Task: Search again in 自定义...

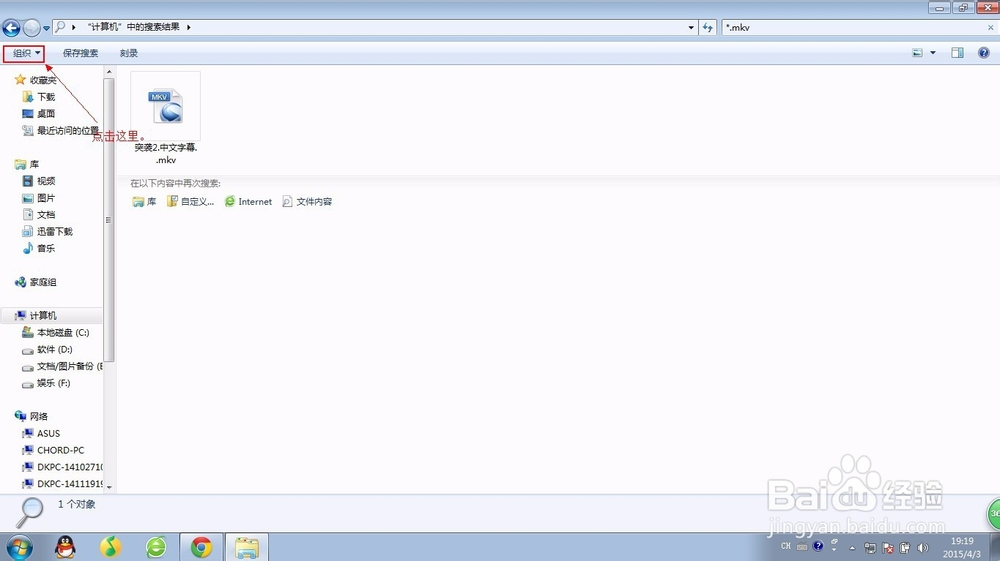Action: click(190, 201)
